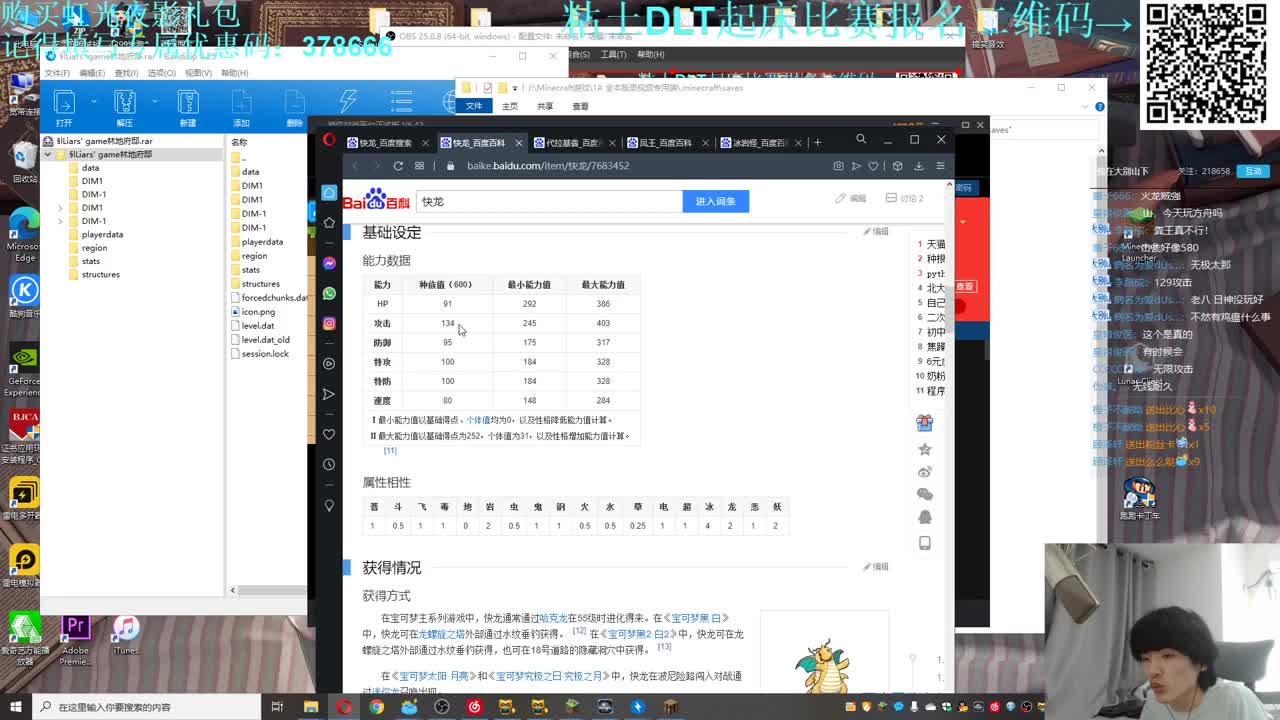Screen dimensions: 1280x720
Task: Click the heart bookmark icon in address bar
Action: (873, 166)
